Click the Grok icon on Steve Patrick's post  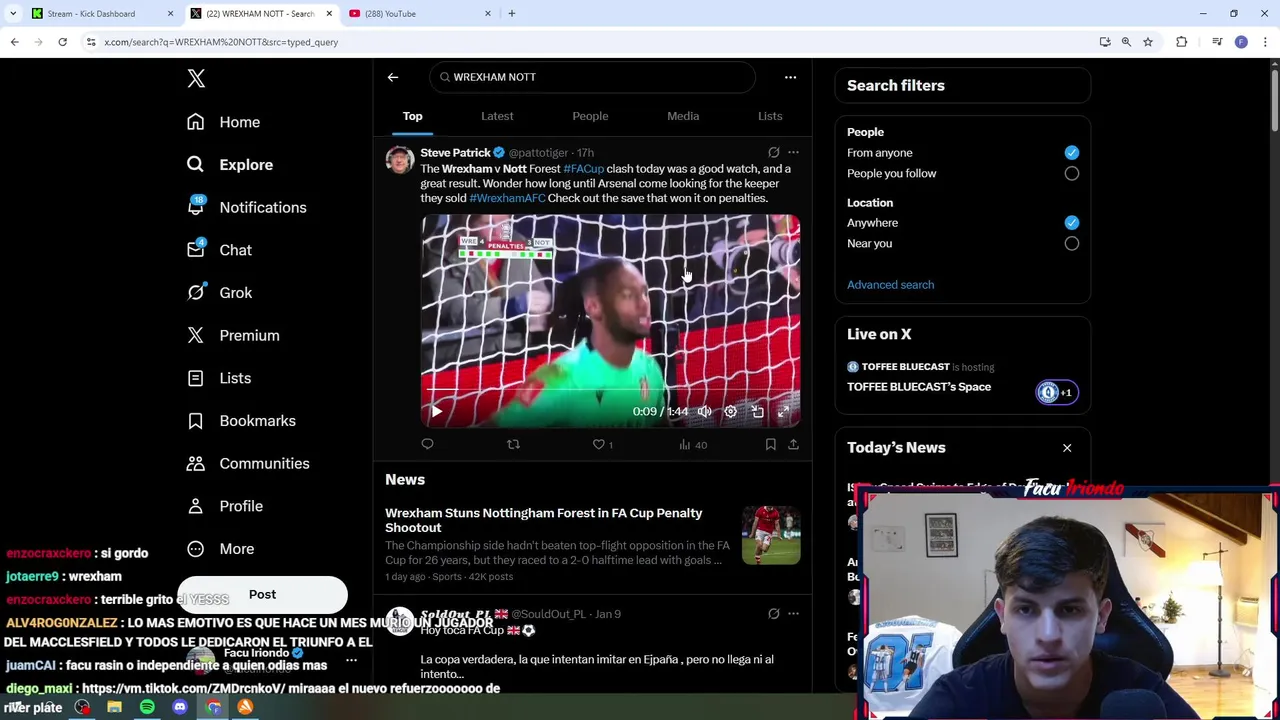click(773, 153)
